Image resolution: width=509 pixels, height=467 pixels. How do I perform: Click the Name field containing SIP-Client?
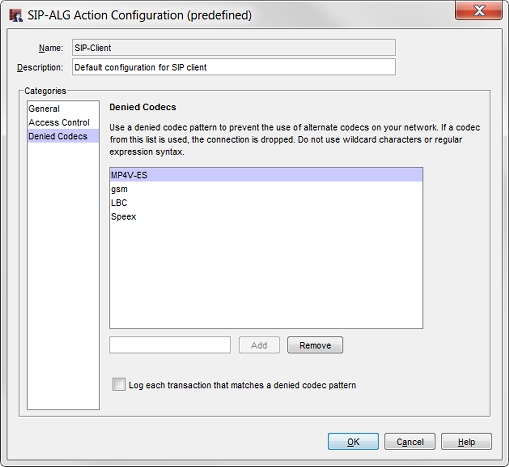(234, 48)
